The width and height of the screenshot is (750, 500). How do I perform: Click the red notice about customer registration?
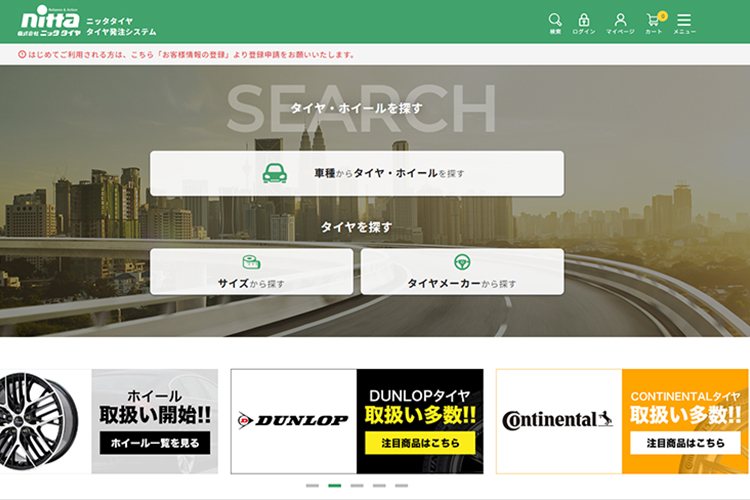[x=187, y=55]
